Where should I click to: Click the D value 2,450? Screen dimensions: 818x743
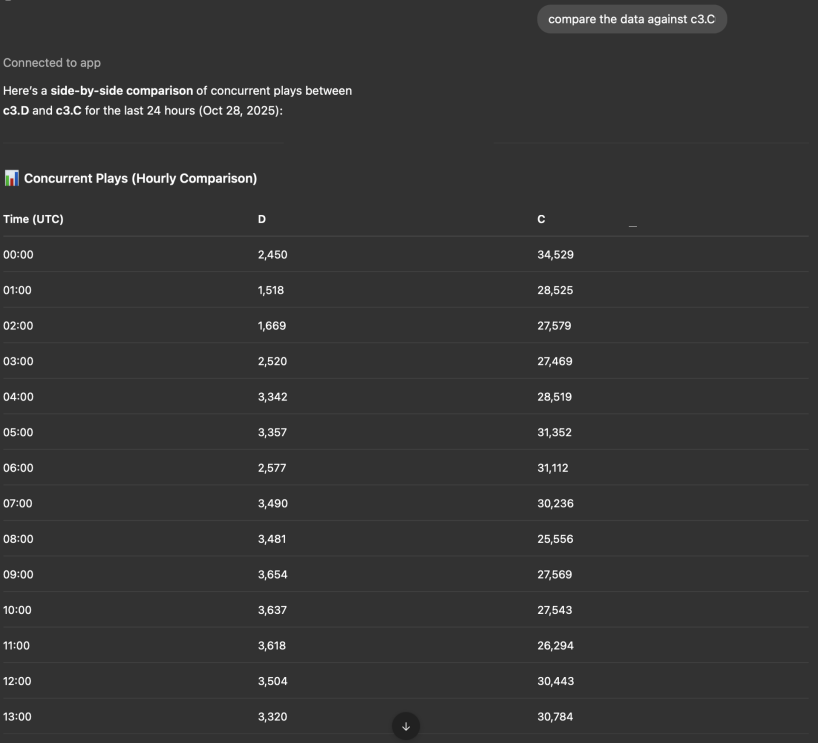(272, 255)
